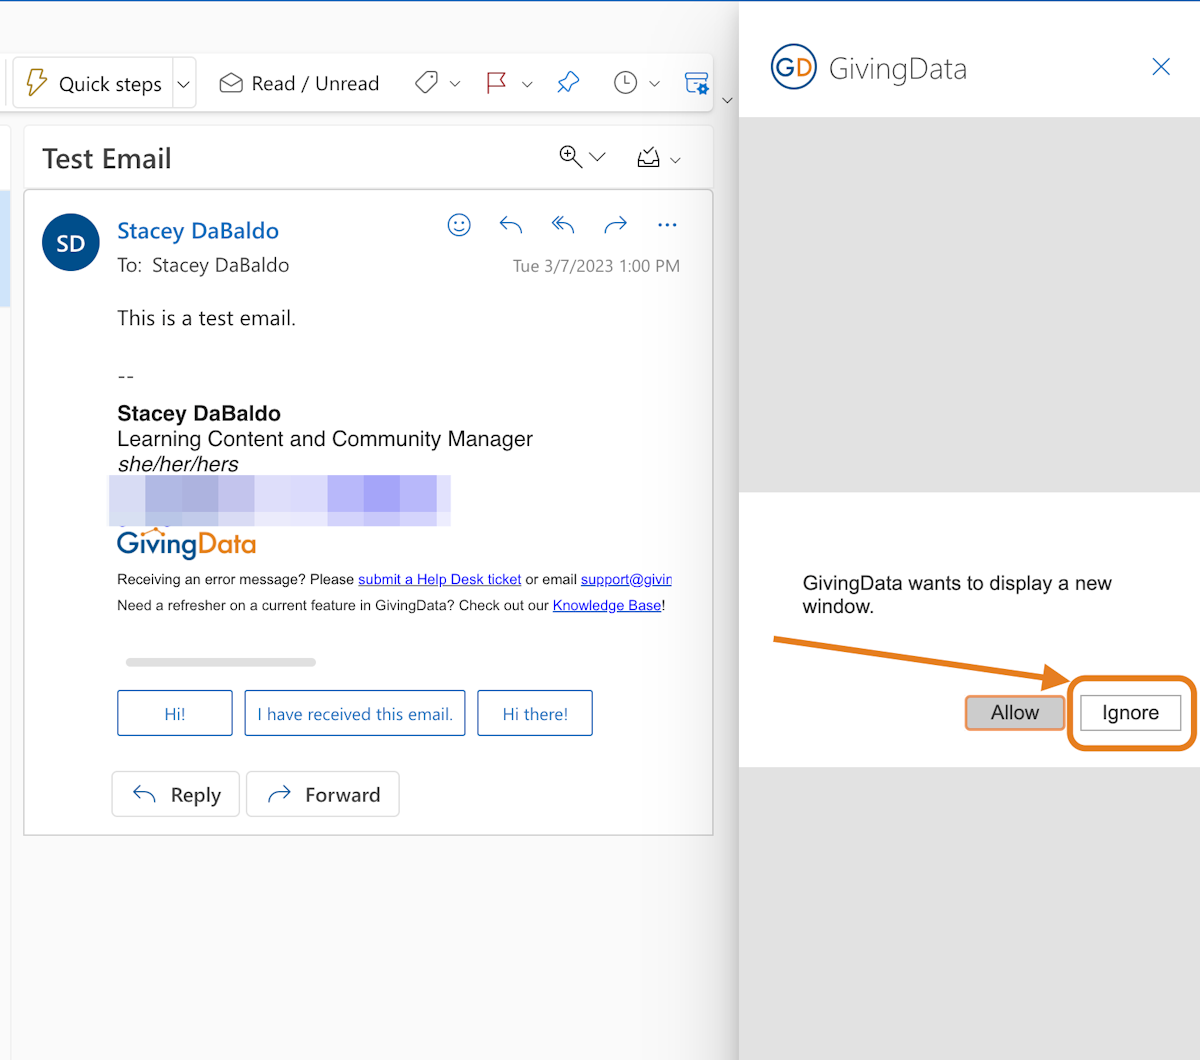Open the More actions ellipsis menu
The width and height of the screenshot is (1200, 1060).
pos(667,225)
